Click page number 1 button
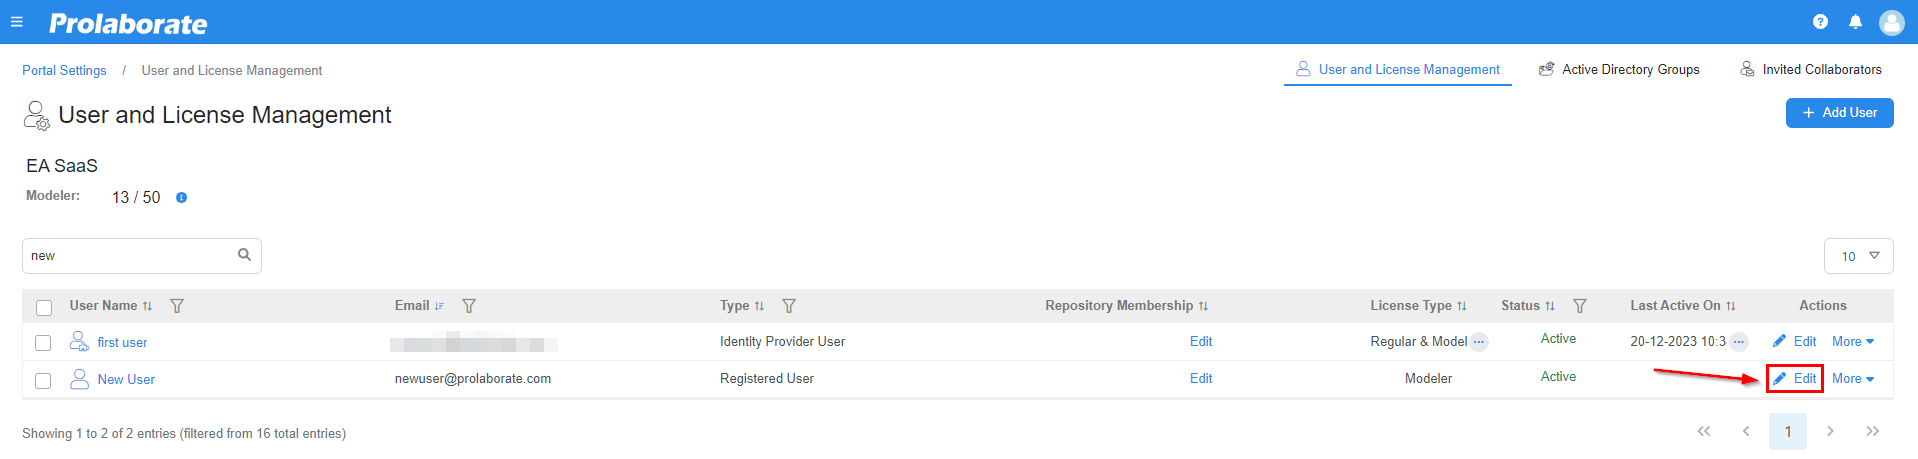This screenshot has height=459, width=1918. (1788, 432)
